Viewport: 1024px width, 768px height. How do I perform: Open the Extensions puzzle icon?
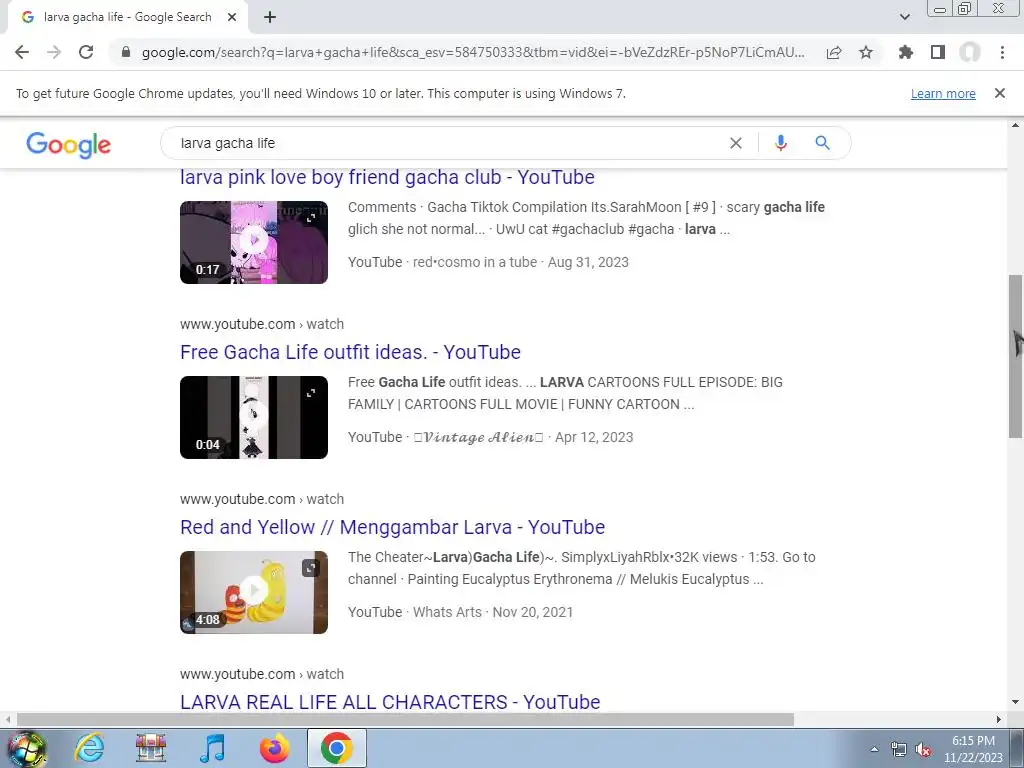coord(906,52)
